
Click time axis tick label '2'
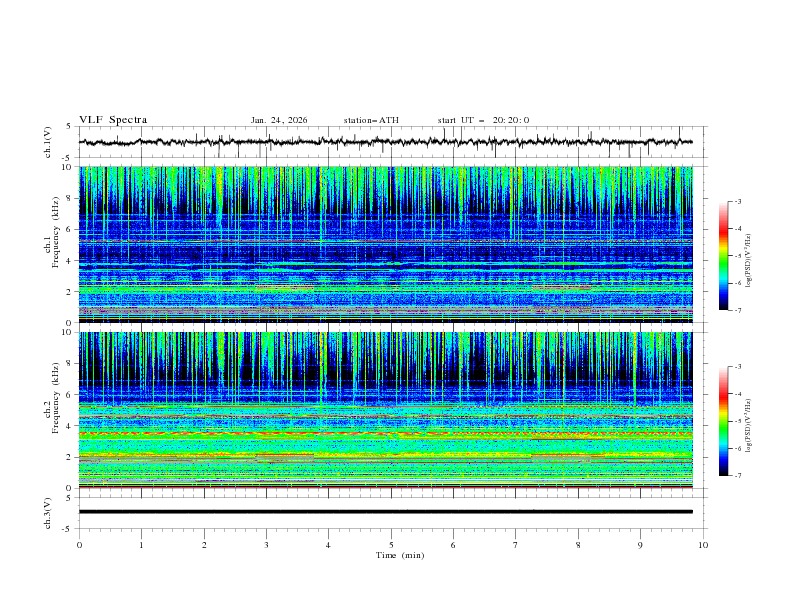[x=204, y=545]
